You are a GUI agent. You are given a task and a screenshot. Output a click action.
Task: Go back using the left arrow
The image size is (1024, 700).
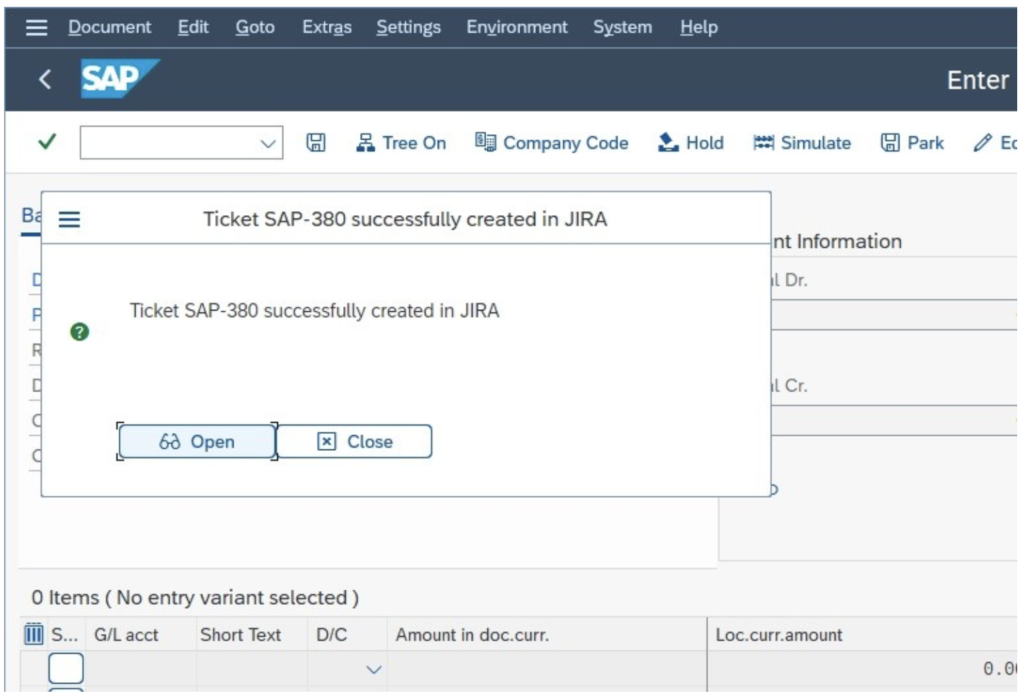45,80
